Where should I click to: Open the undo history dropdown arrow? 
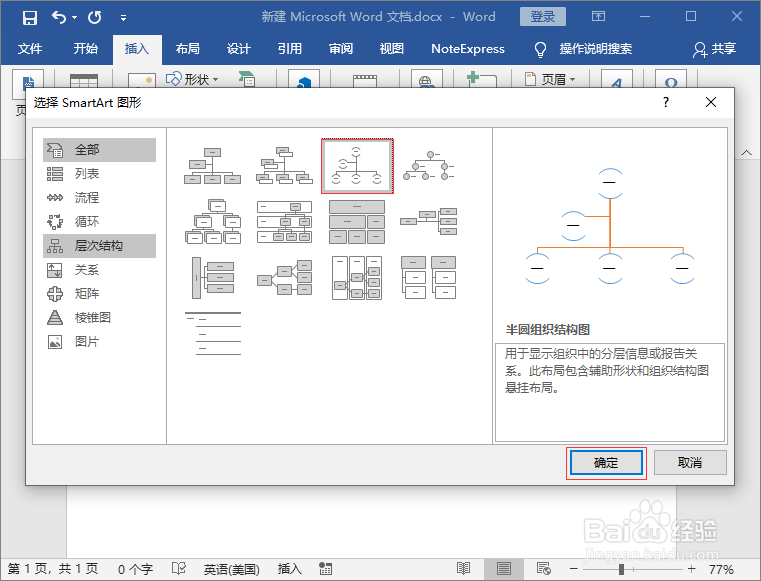pos(74,18)
